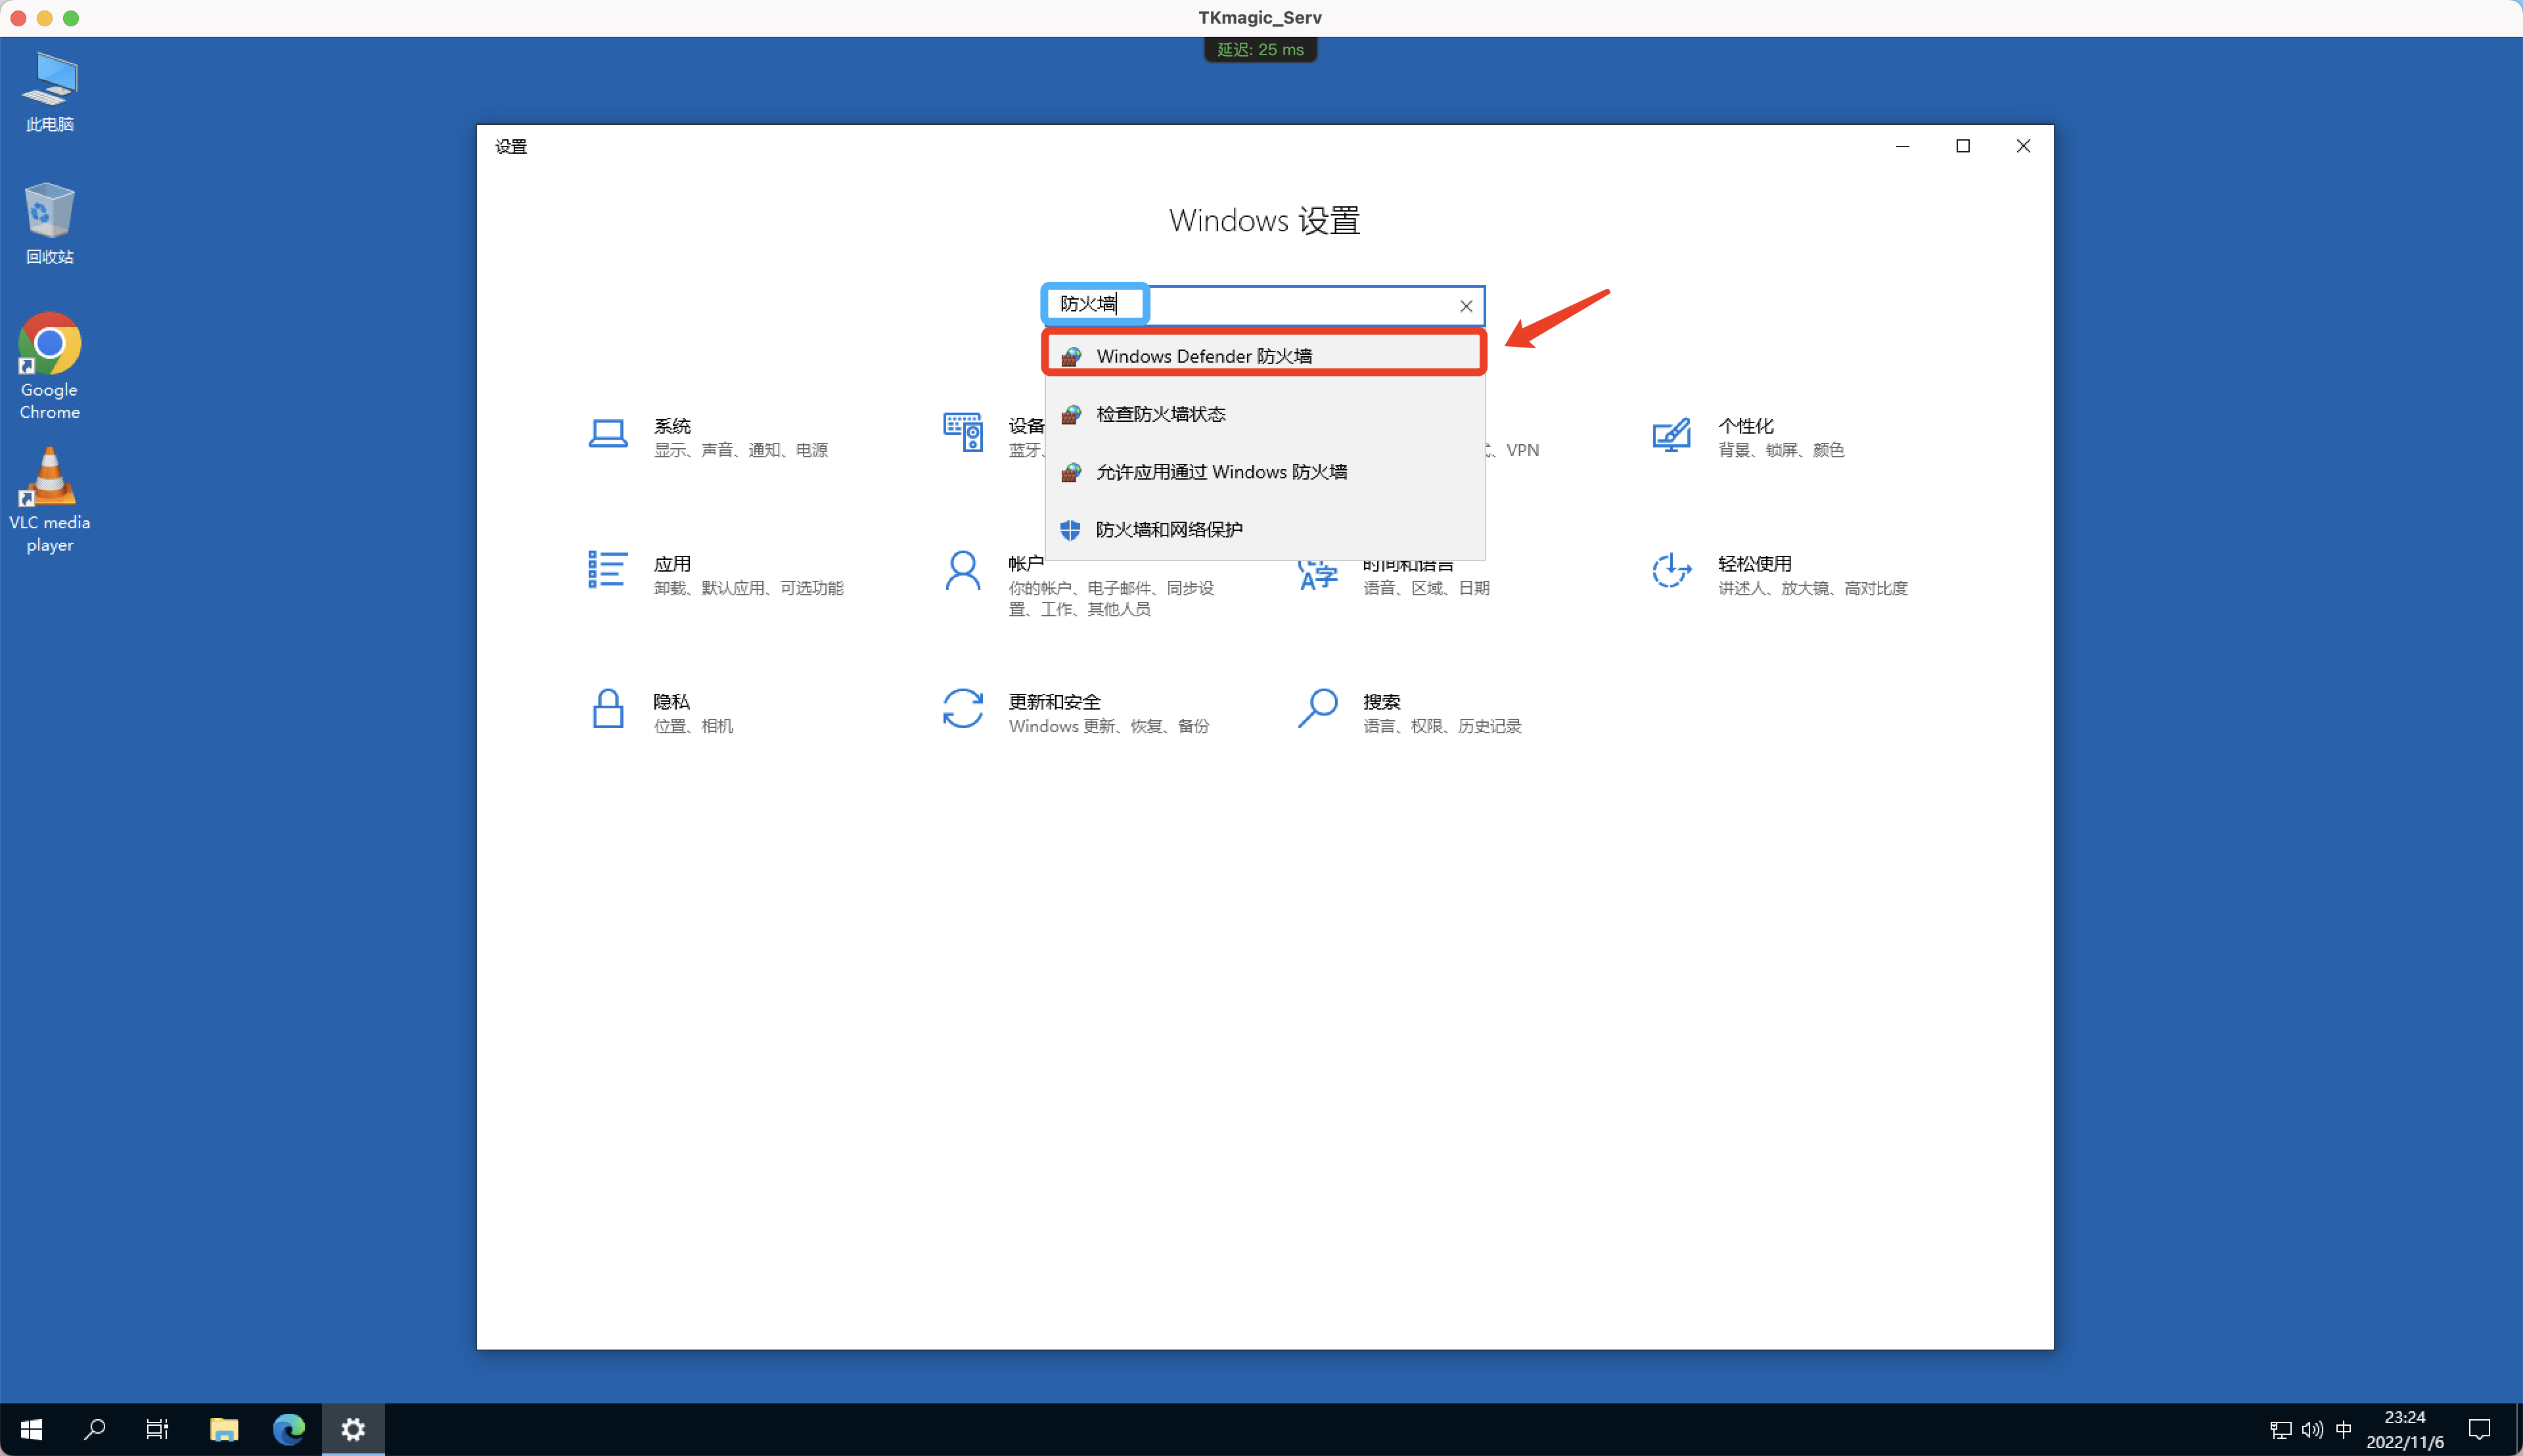Launch Microsoft Edge from the taskbar
Image resolution: width=2523 pixels, height=1456 pixels.
(x=289, y=1429)
